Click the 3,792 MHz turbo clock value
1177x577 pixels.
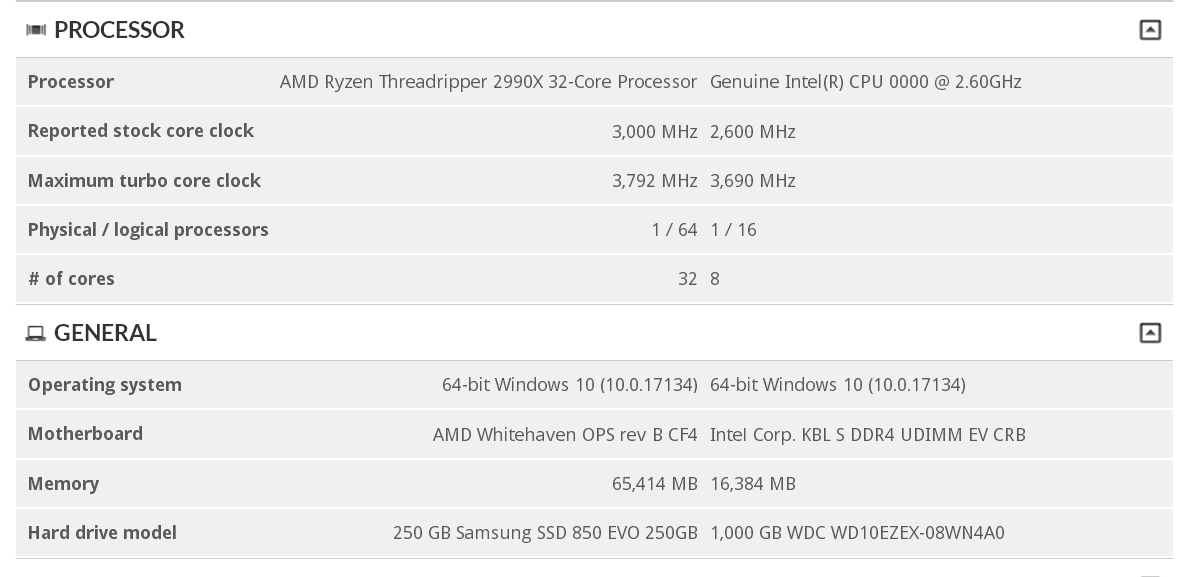[x=655, y=181]
